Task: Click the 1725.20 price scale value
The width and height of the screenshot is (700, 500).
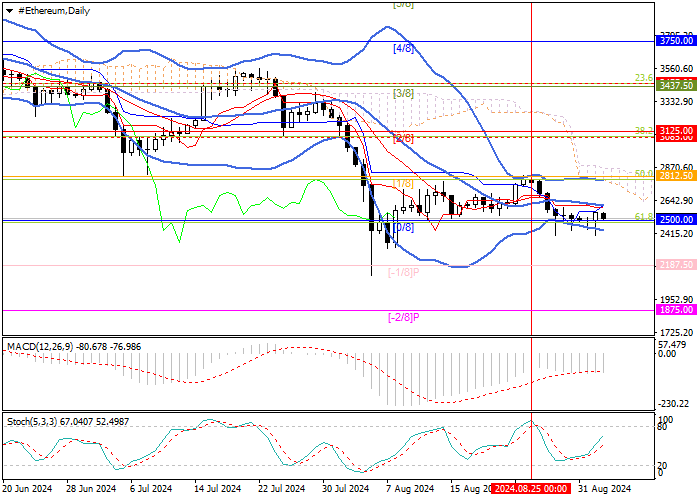Action: [676, 333]
